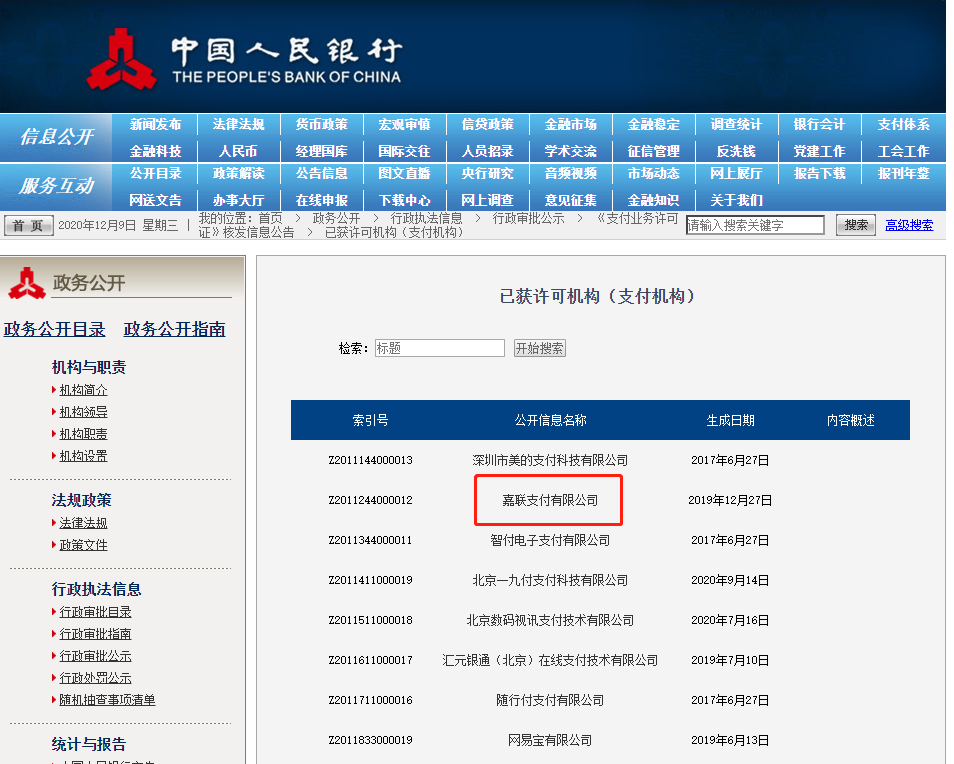The height and width of the screenshot is (764, 954).
Task: Open 央行研究 navigation item
Action: point(487,173)
